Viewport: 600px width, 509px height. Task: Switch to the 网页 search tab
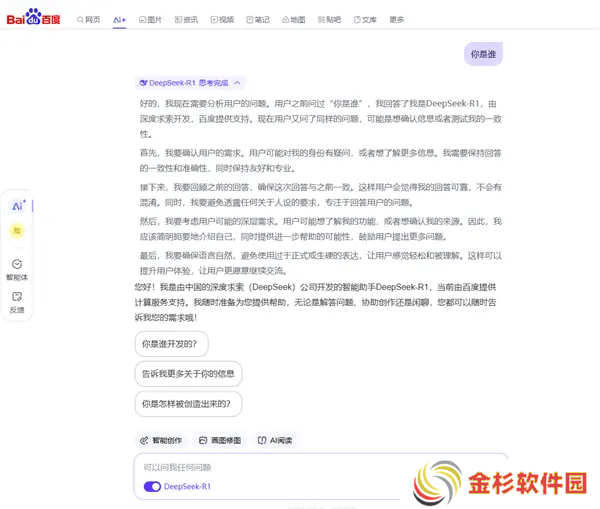click(88, 20)
